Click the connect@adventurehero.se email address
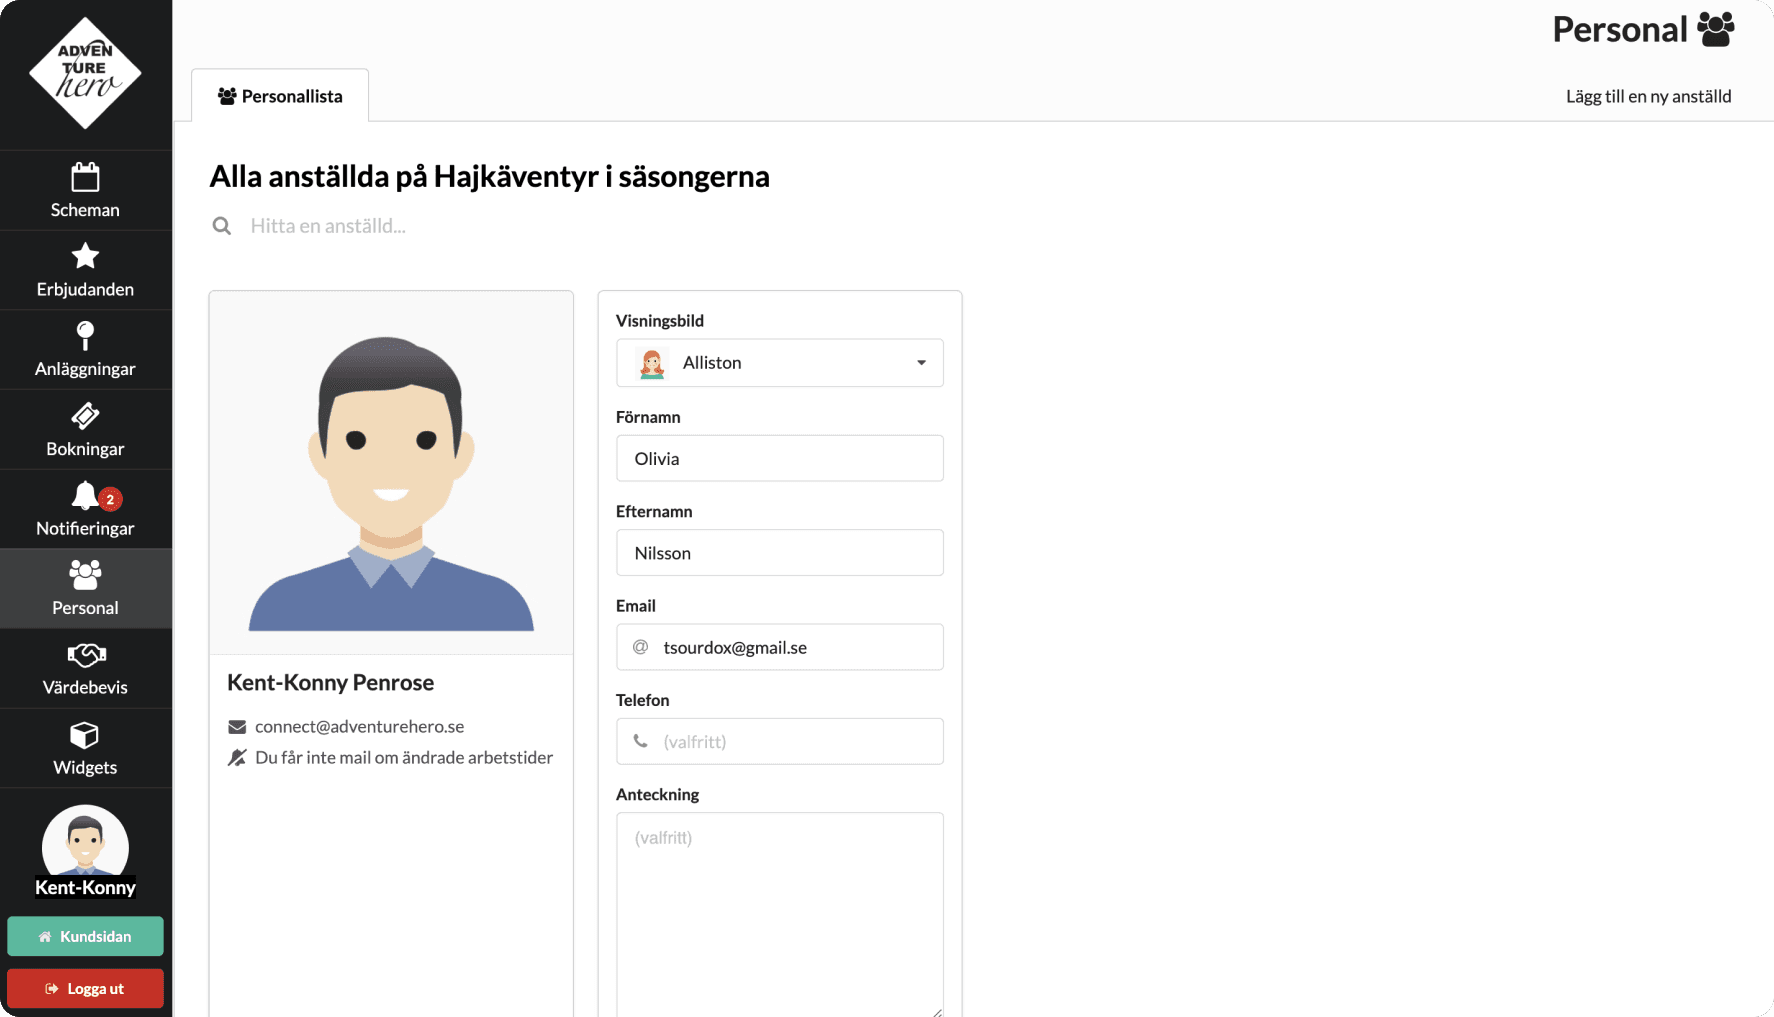Viewport: 1774px width, 1017px height. tap(359, 726)
